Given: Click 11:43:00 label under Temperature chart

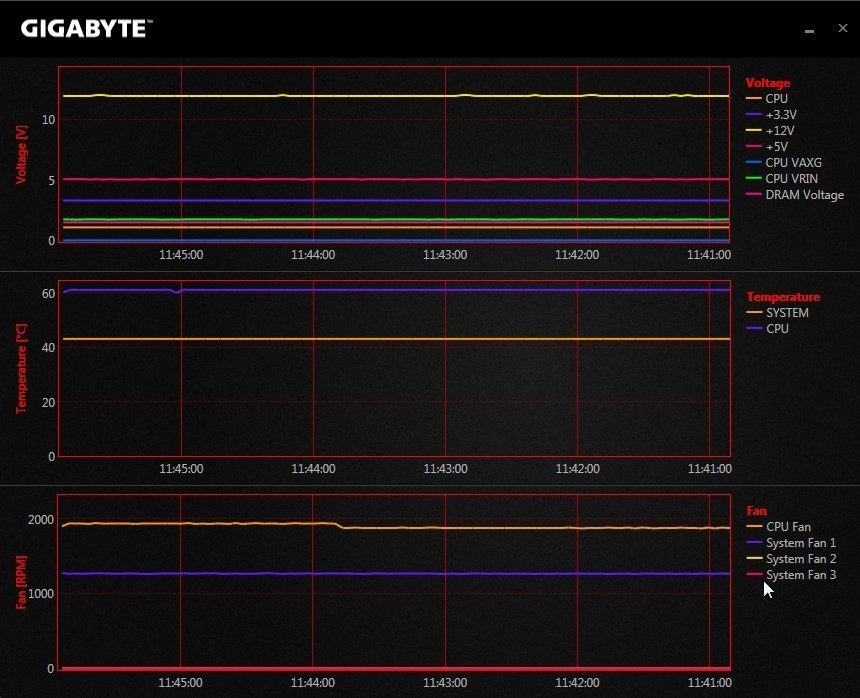Looking at the screenshot, I should pyautogui.click(x=445, y=469).
